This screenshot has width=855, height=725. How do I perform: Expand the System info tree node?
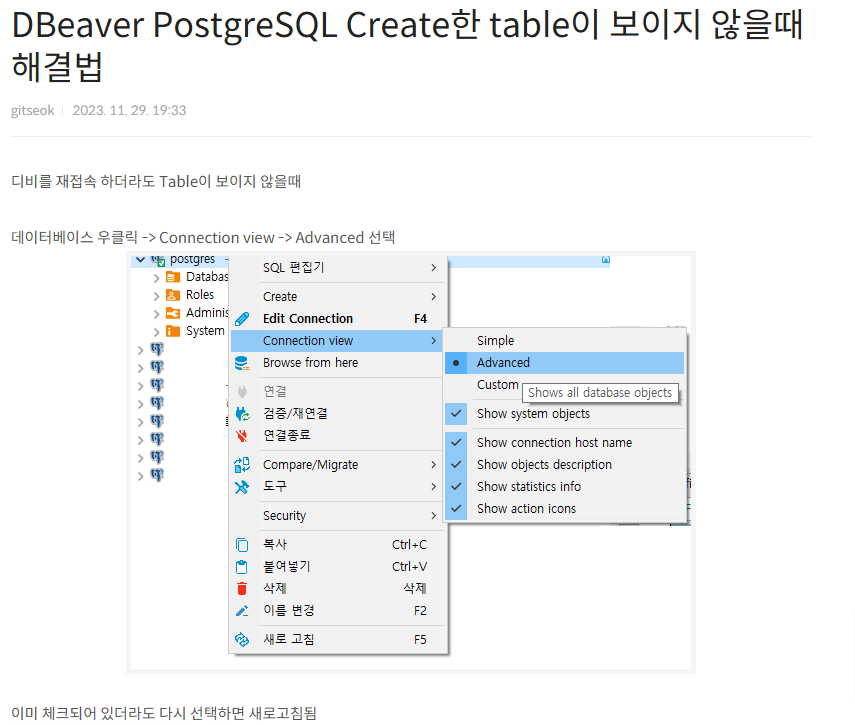click(x=156, y=332)
